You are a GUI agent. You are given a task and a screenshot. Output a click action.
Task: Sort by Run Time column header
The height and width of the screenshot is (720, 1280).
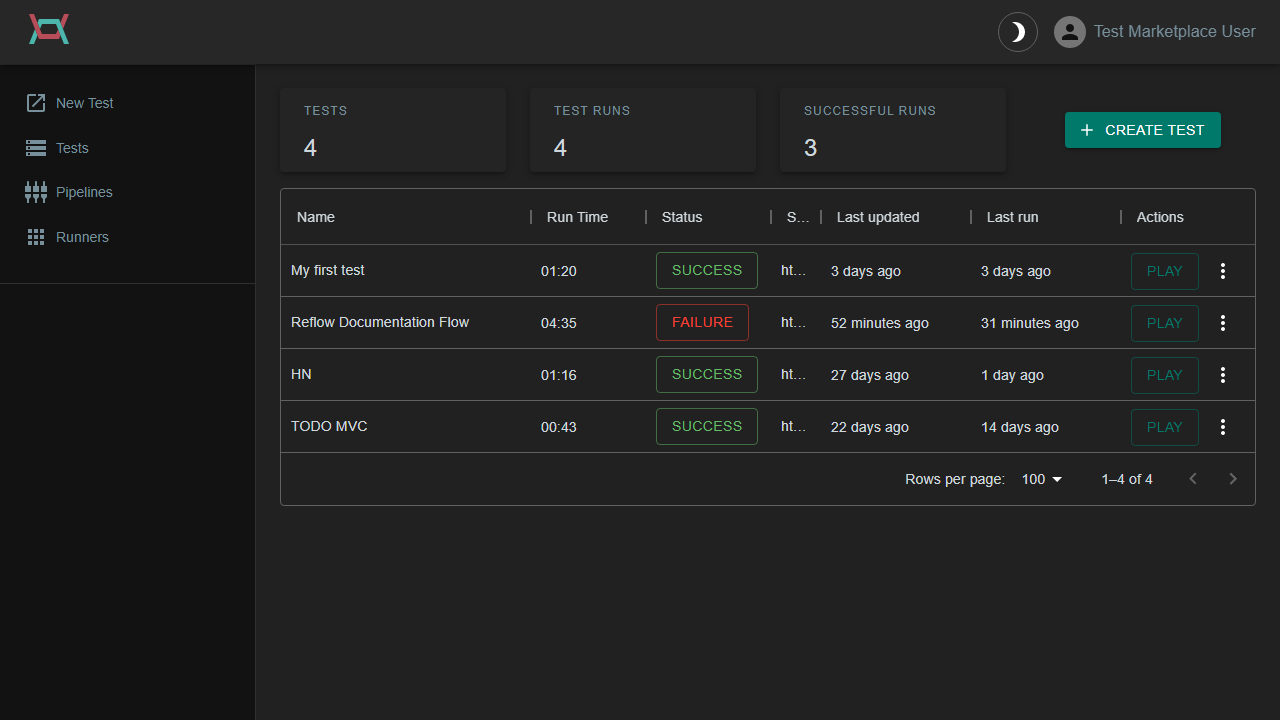(x=577, y=217)
